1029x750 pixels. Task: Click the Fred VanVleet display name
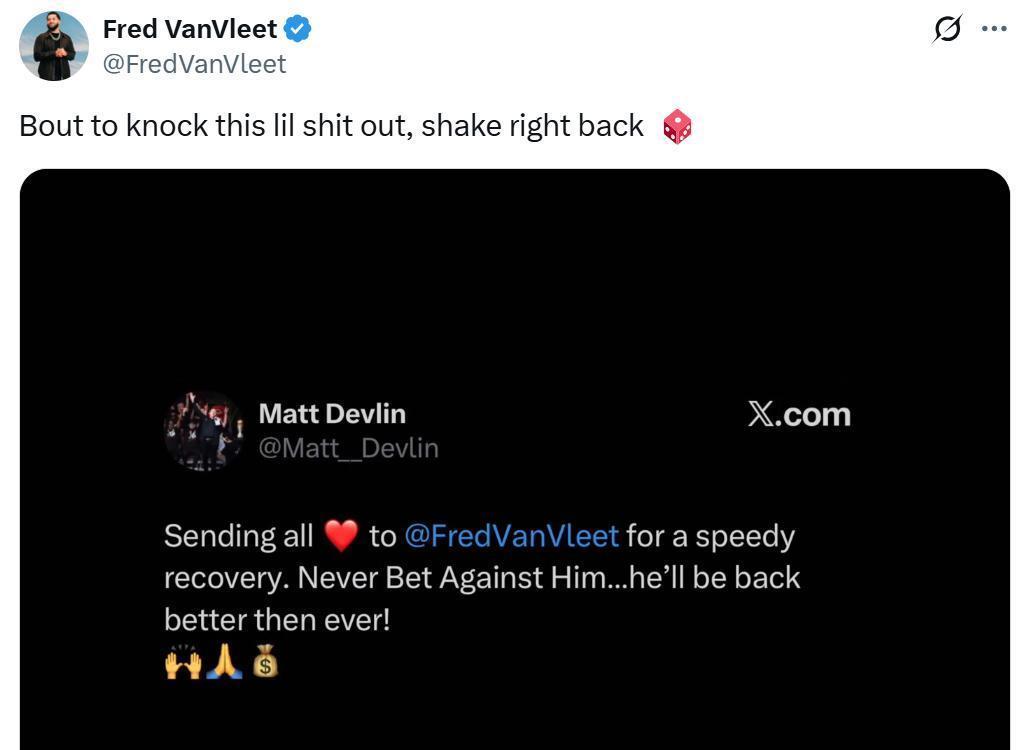[x=190, y=29]
